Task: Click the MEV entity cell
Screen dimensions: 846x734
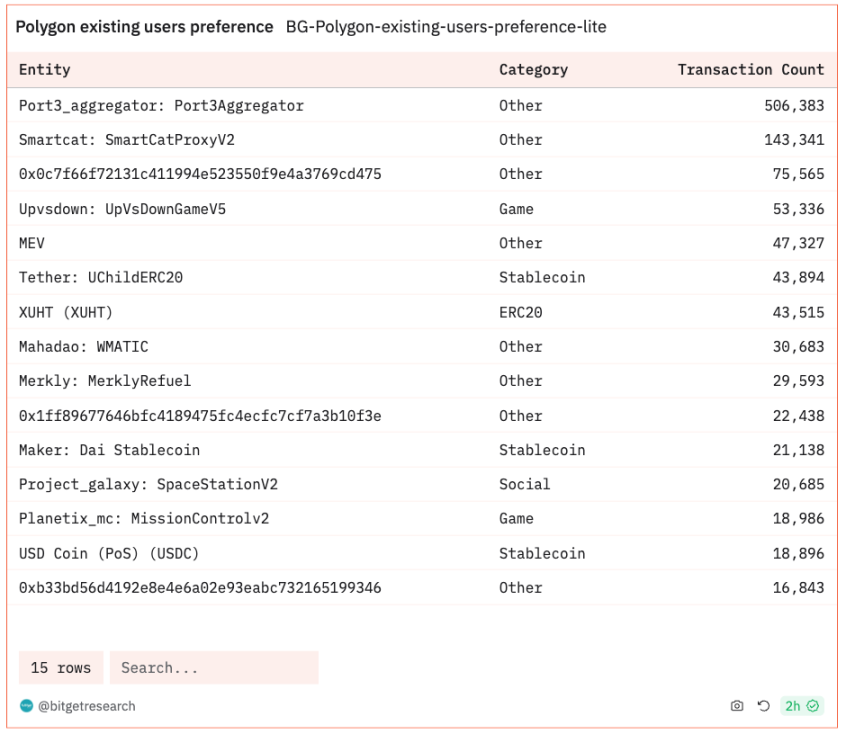Action: 32,243
